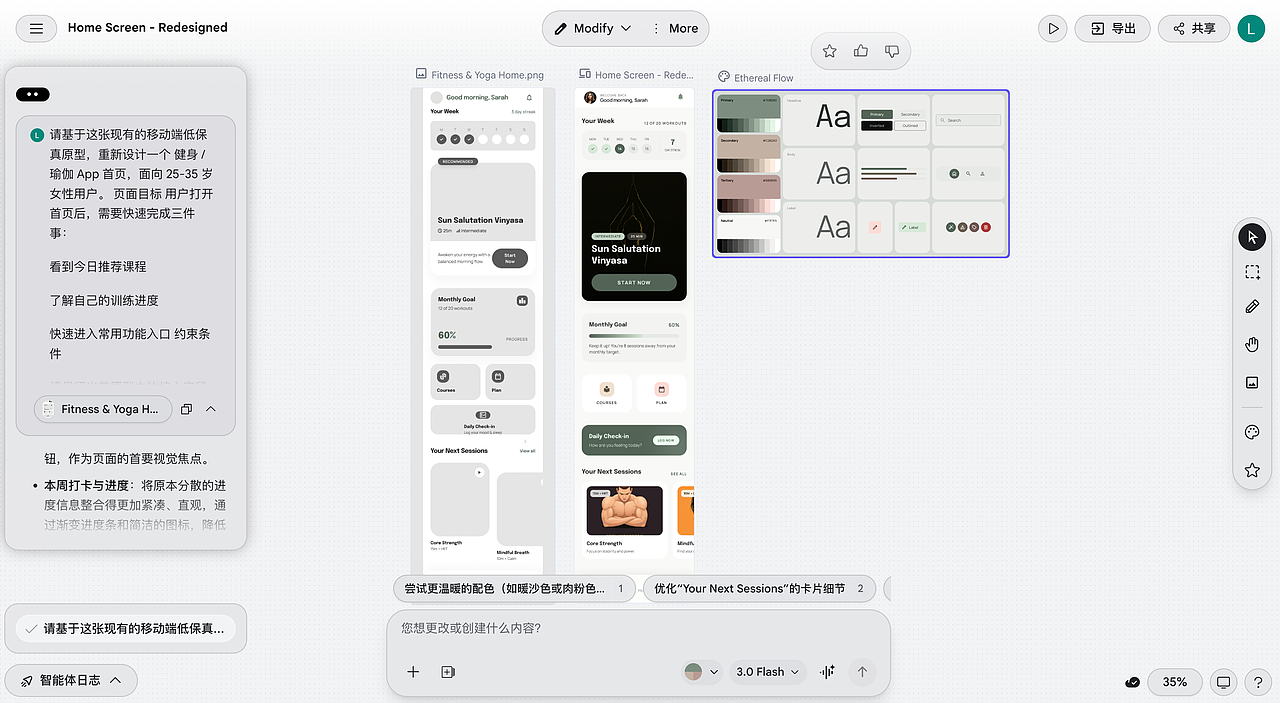
Task: Pick the pencil edit tool
Action: tap(1252, 306)
